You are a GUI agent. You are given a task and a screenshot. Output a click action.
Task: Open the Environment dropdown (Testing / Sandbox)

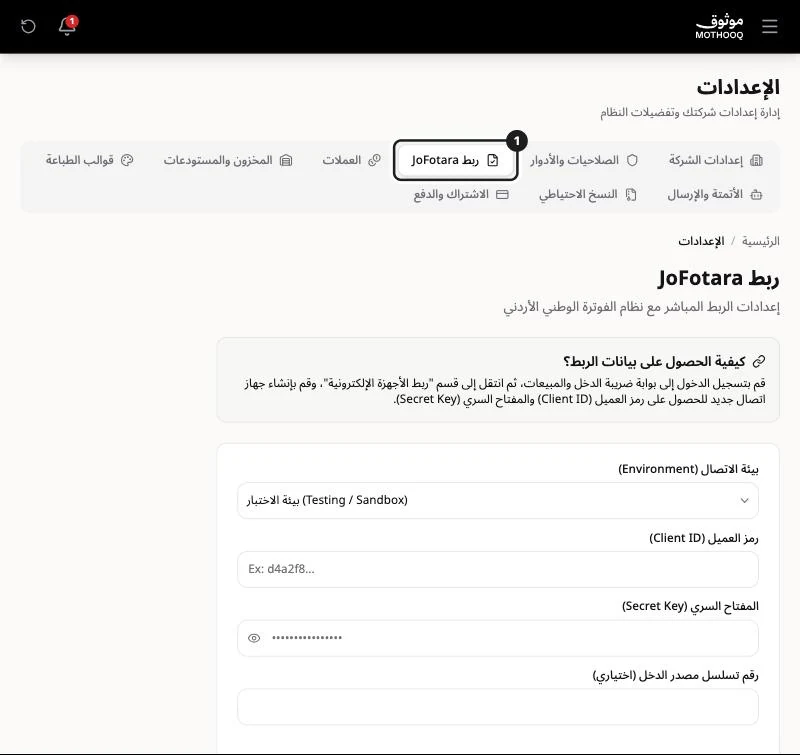coord(498,500)
